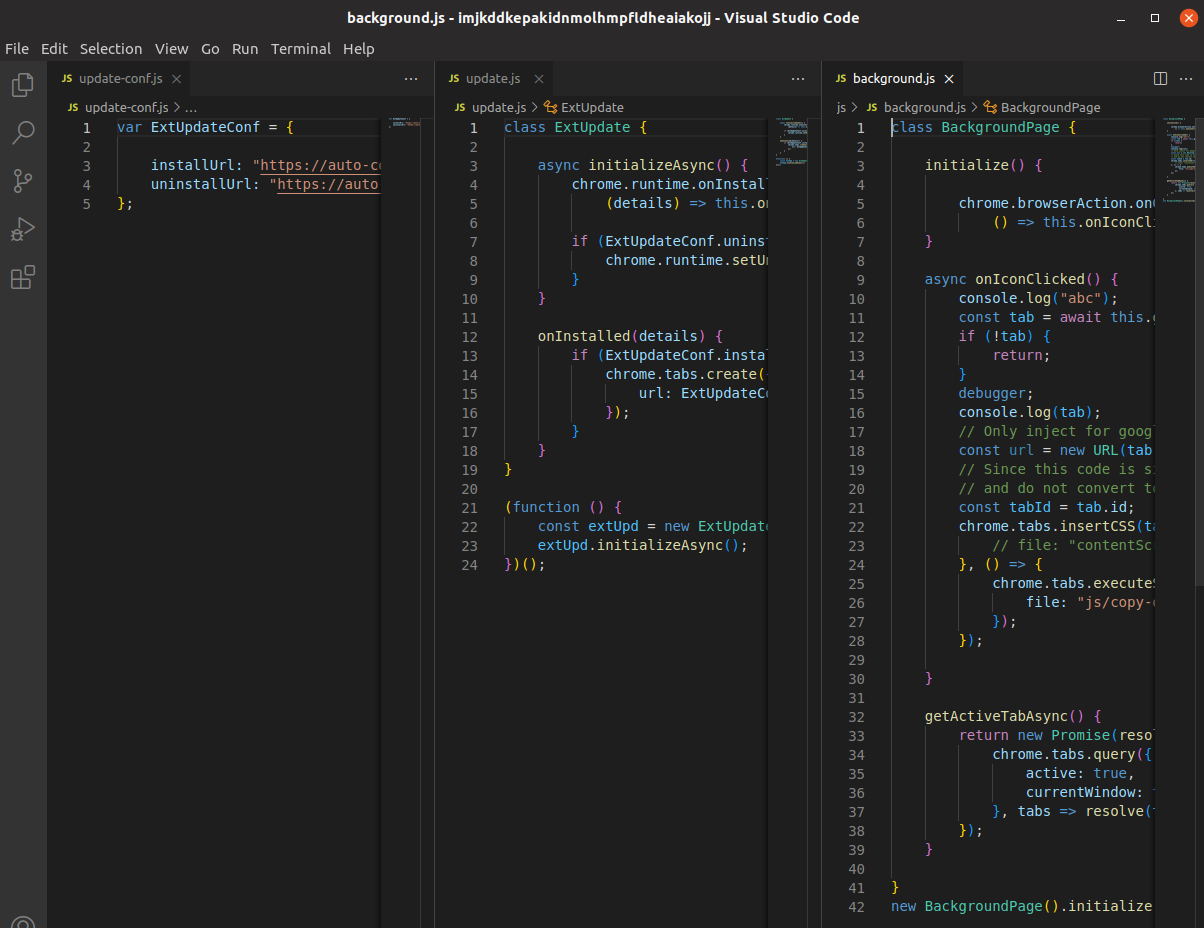Open the Explorer view in activity bar

(22, 85)
